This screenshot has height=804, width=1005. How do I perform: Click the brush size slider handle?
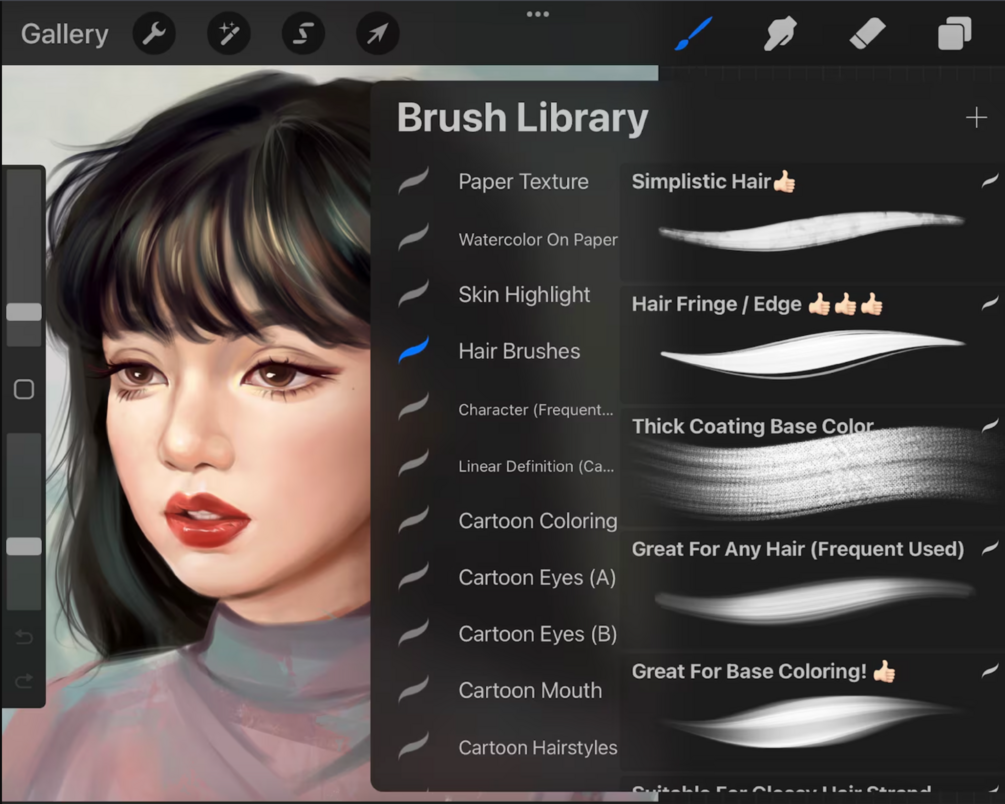click(24, 312)
